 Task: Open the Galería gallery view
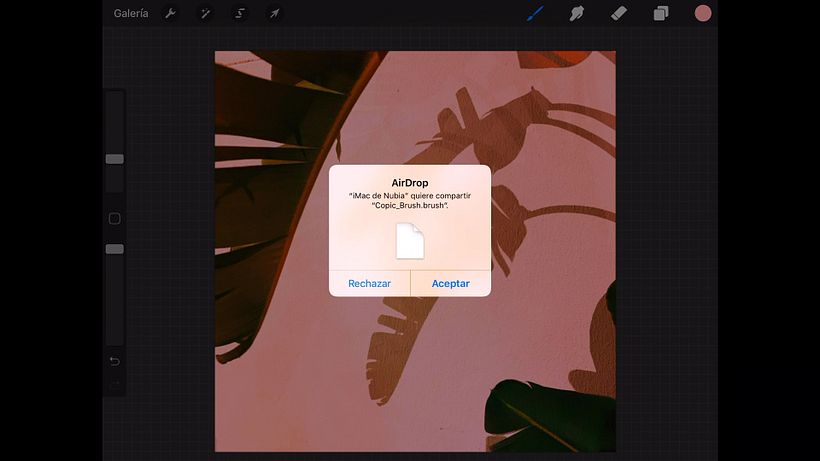131,14
